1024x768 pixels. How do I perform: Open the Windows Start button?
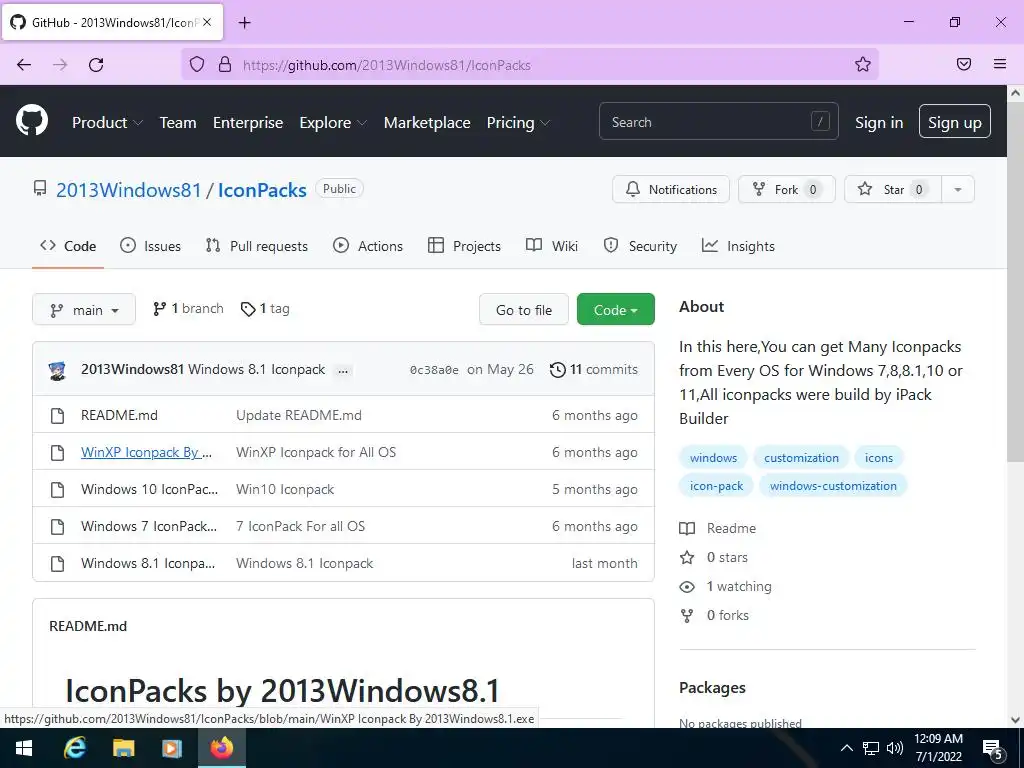pos(24,748)
